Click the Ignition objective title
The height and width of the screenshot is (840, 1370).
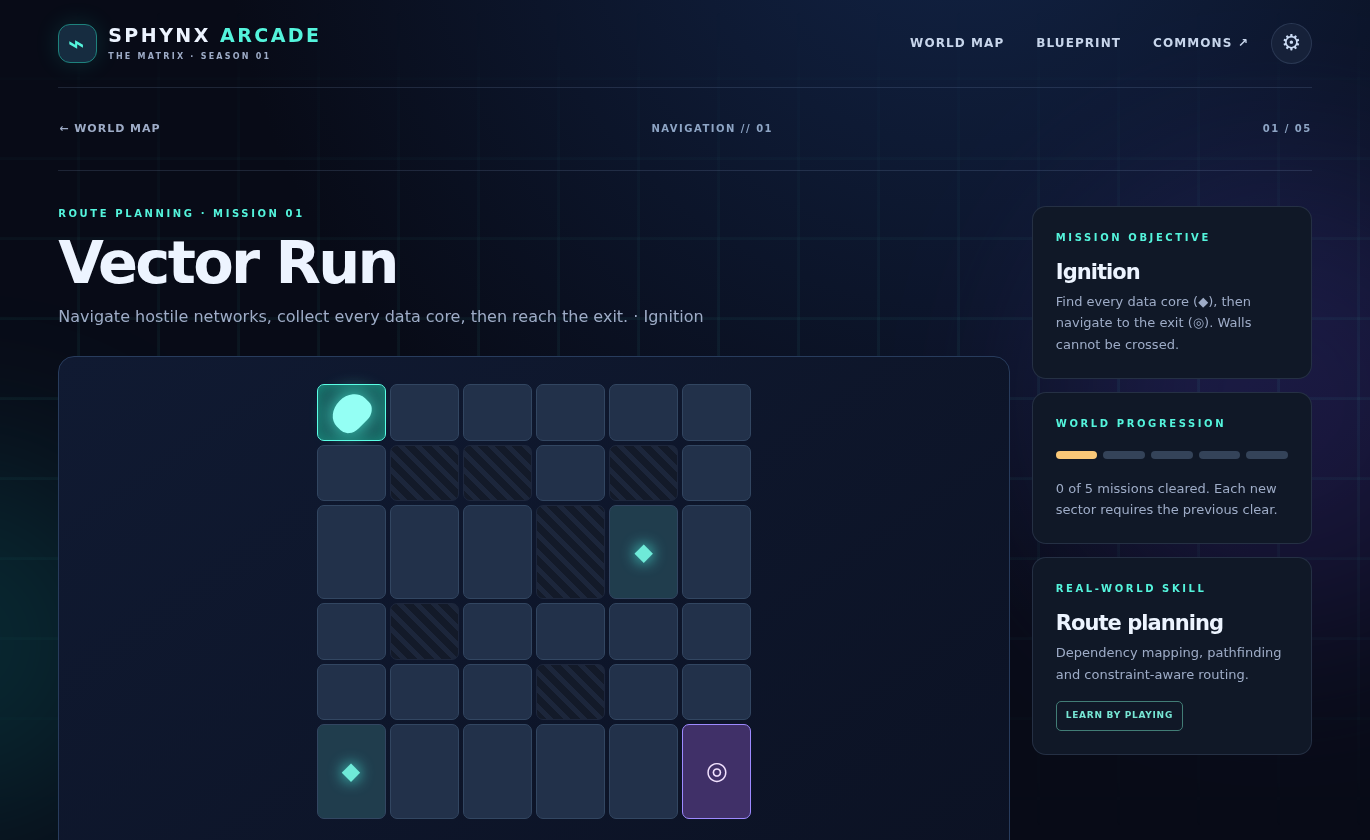pos(1098,271)
